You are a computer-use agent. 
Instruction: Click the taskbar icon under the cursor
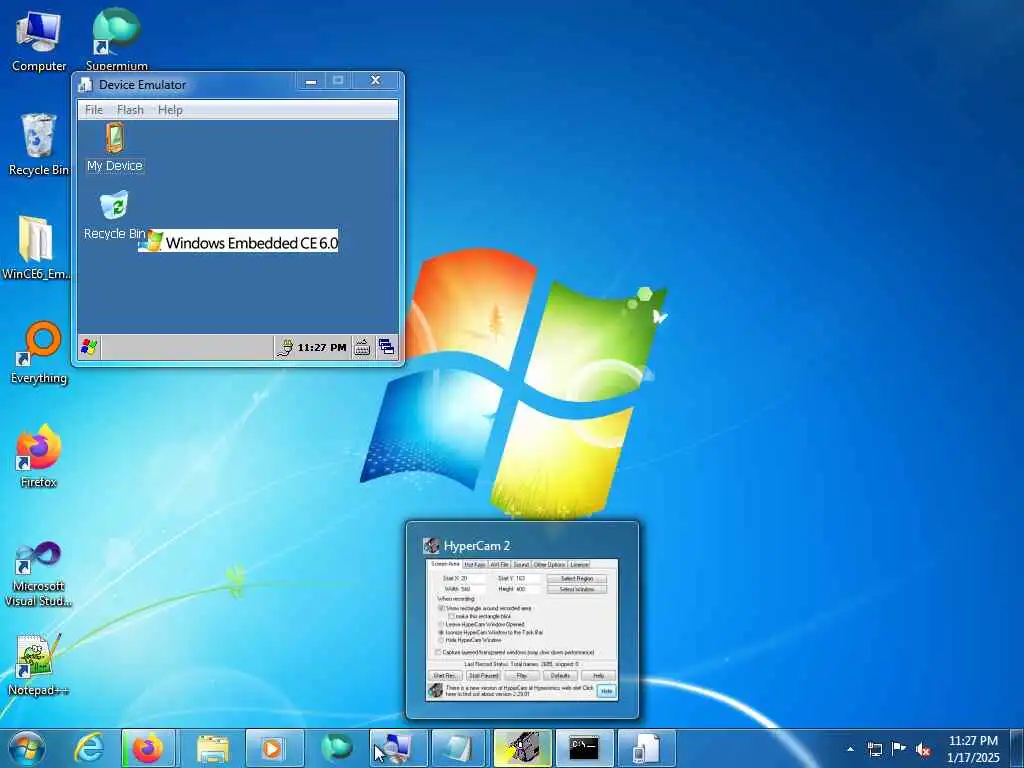397,748
